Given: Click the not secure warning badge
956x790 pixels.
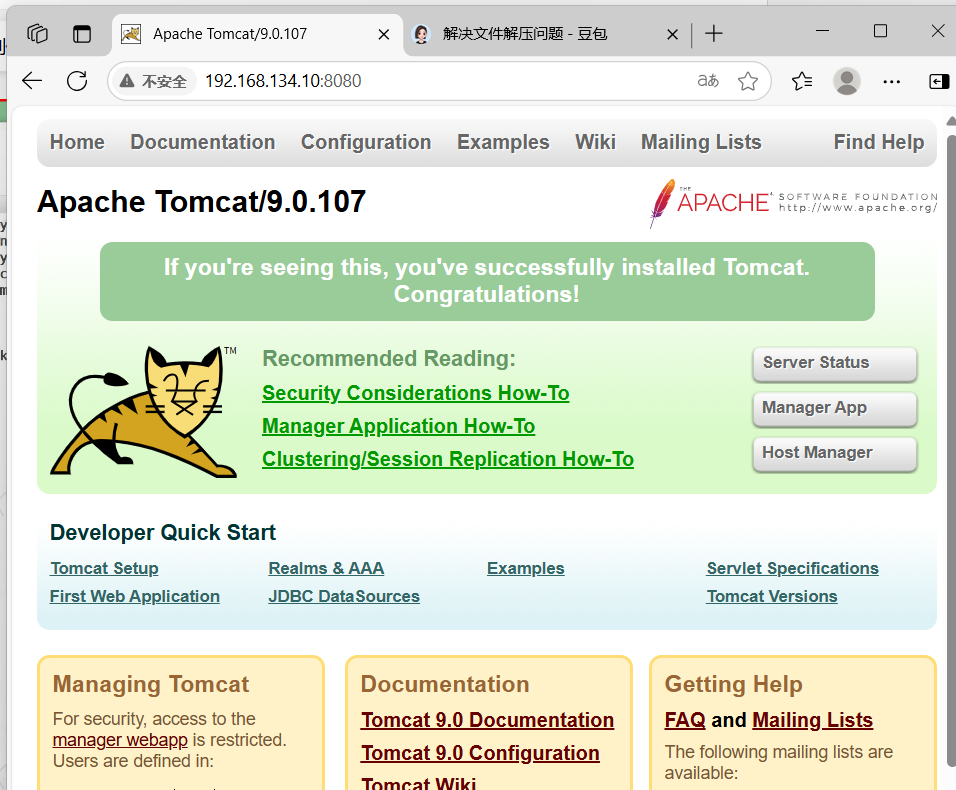Looking at the screenshot, I should [x=154, y=81].
